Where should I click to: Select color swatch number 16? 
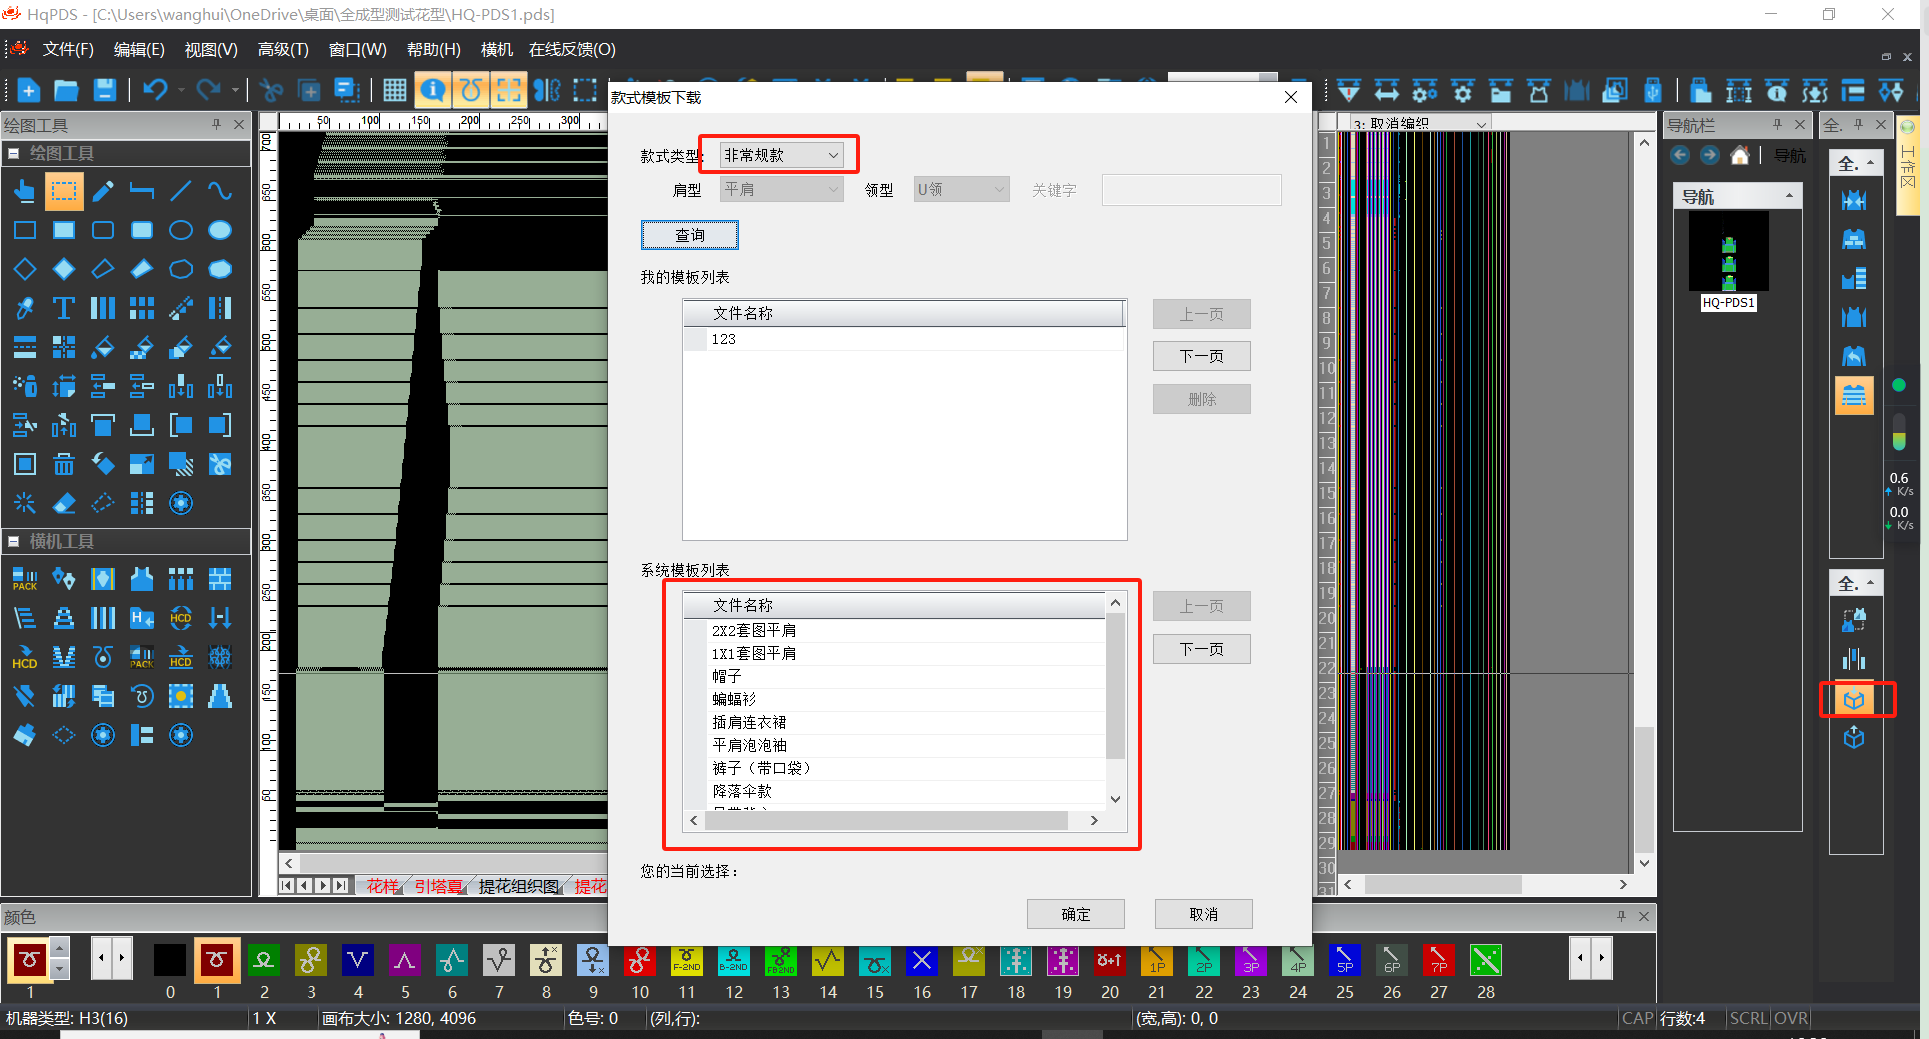[922, 960]
